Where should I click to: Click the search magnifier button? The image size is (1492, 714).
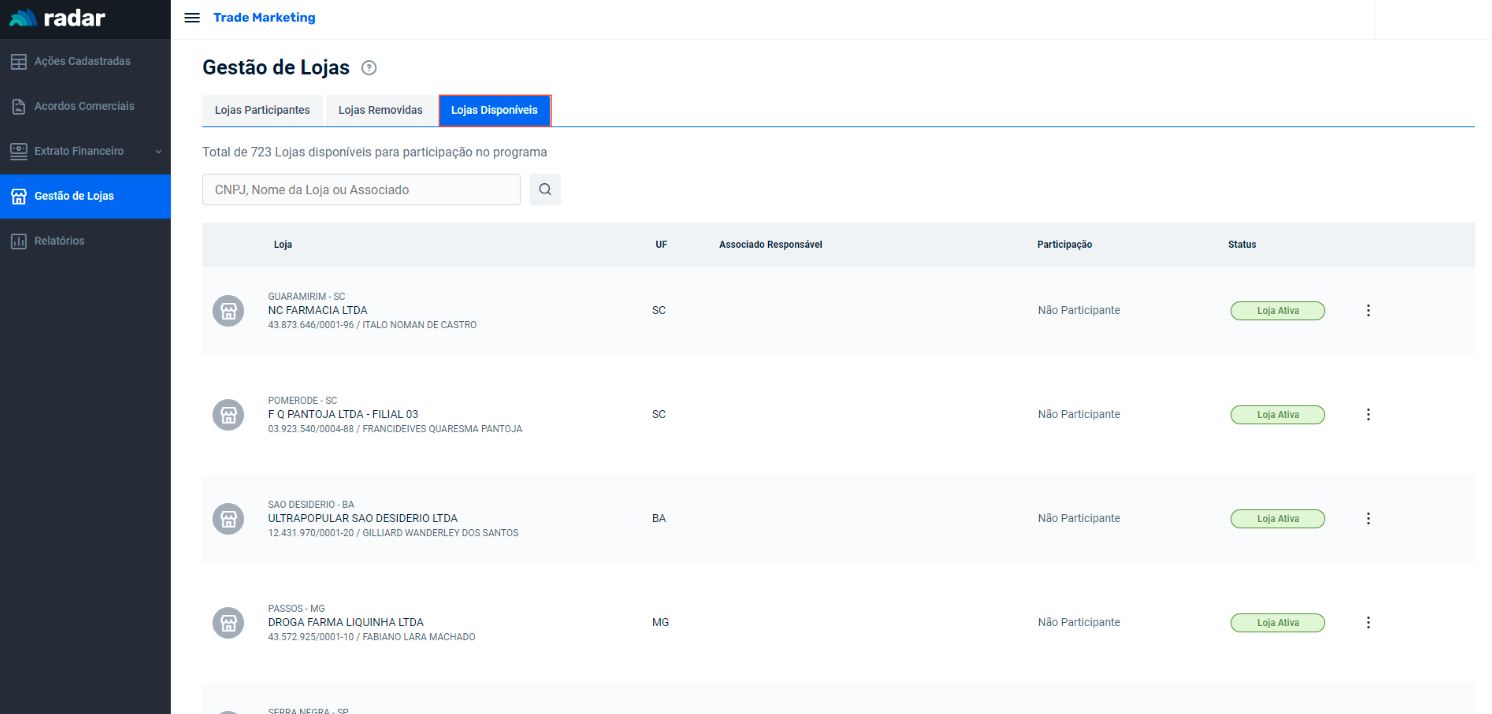(x=545, y=190)
